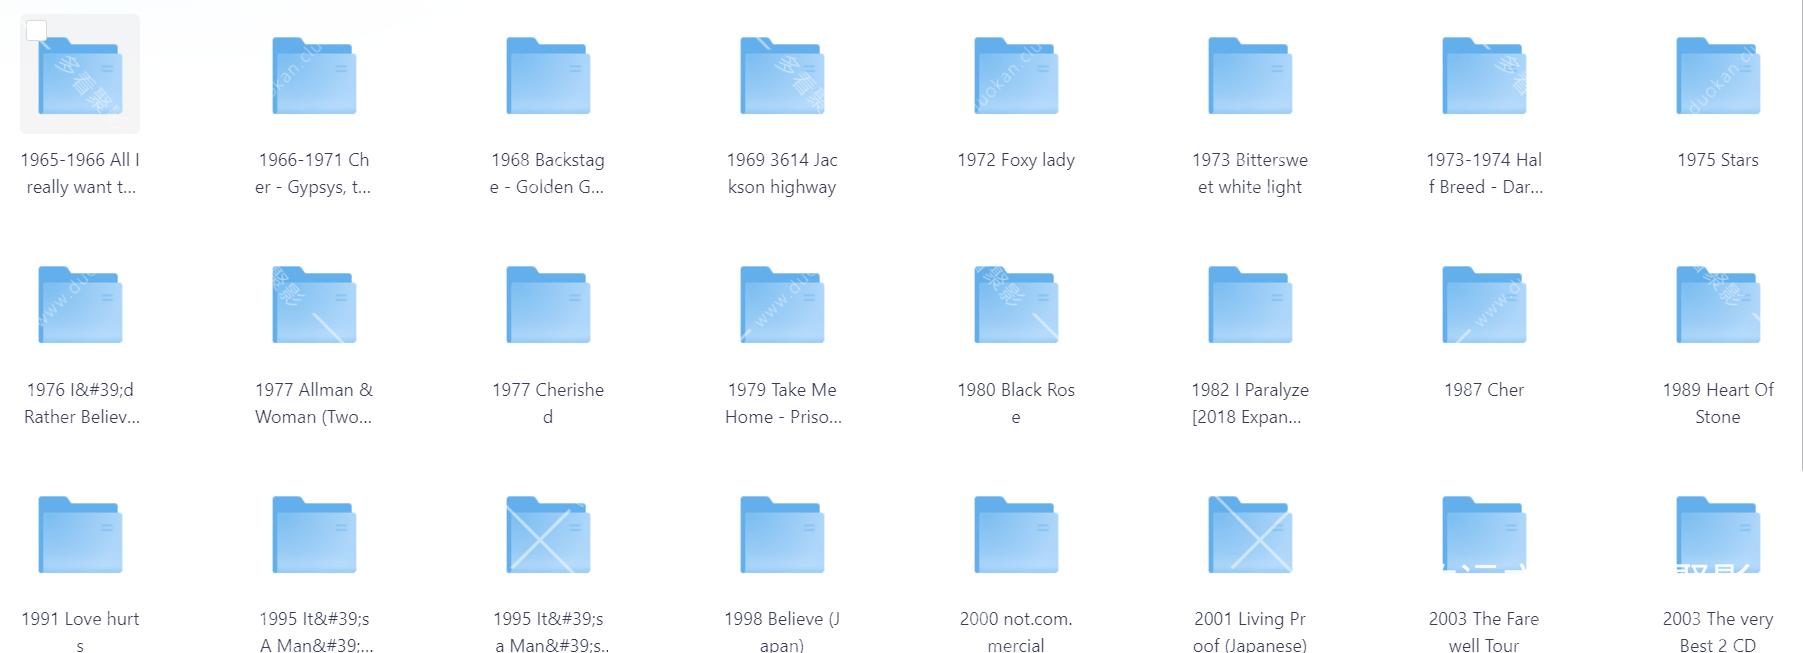Click the '1980 Black Rose' label
1803x653 pixels.
[1016, 403]
